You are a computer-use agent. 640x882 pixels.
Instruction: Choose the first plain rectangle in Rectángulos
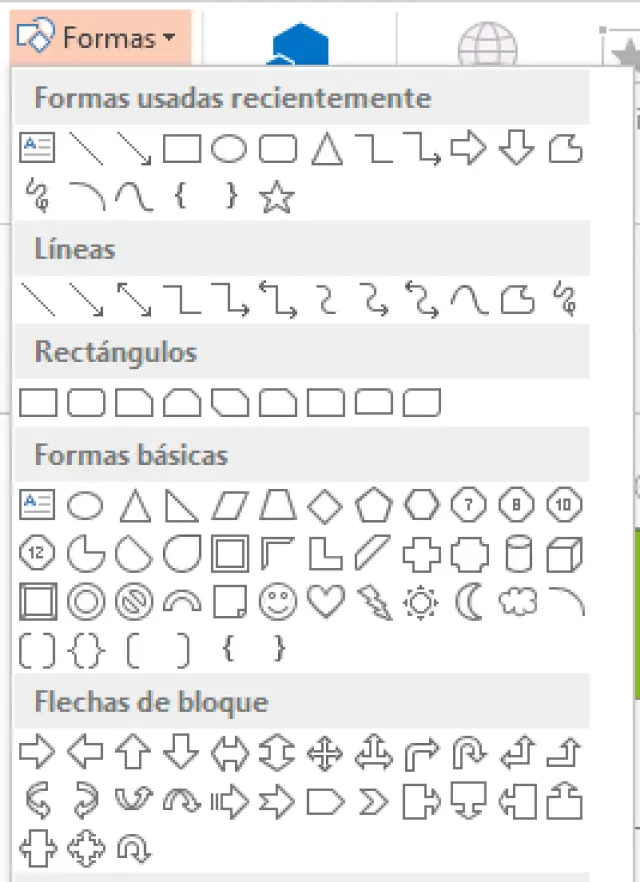(x=38, y=403)
